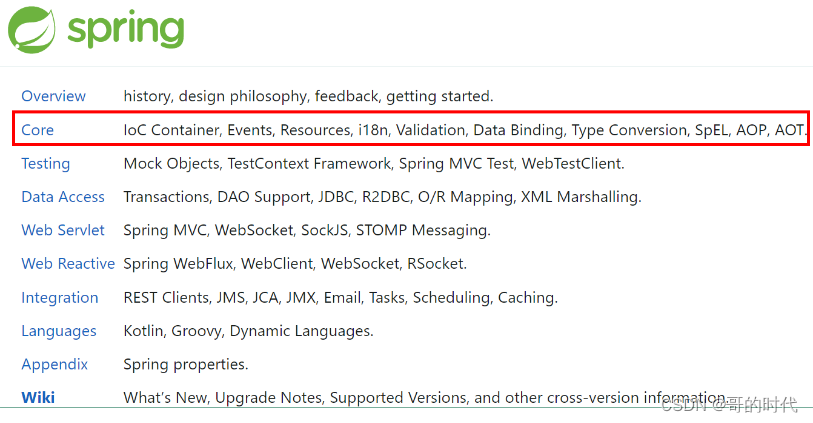The width and height of the screenshot is (813, 423).
Task: Open the bold Wiki link
Action: coord(38,397)
